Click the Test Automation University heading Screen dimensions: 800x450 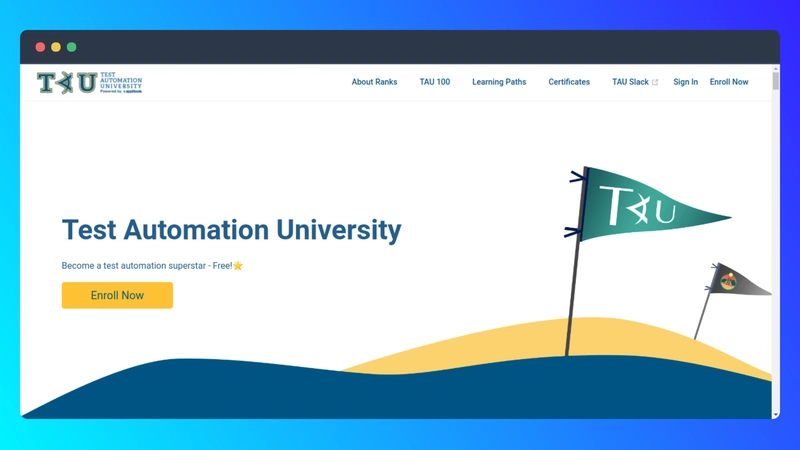pyautogui.click(x=232, y=230)
